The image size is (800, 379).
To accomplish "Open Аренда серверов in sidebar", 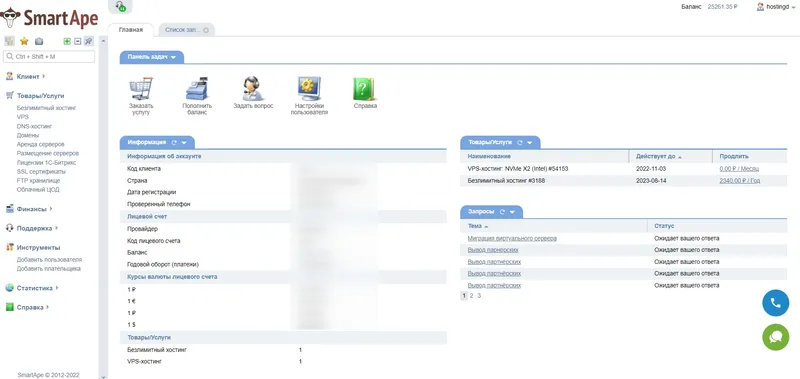I will point(40,144).
